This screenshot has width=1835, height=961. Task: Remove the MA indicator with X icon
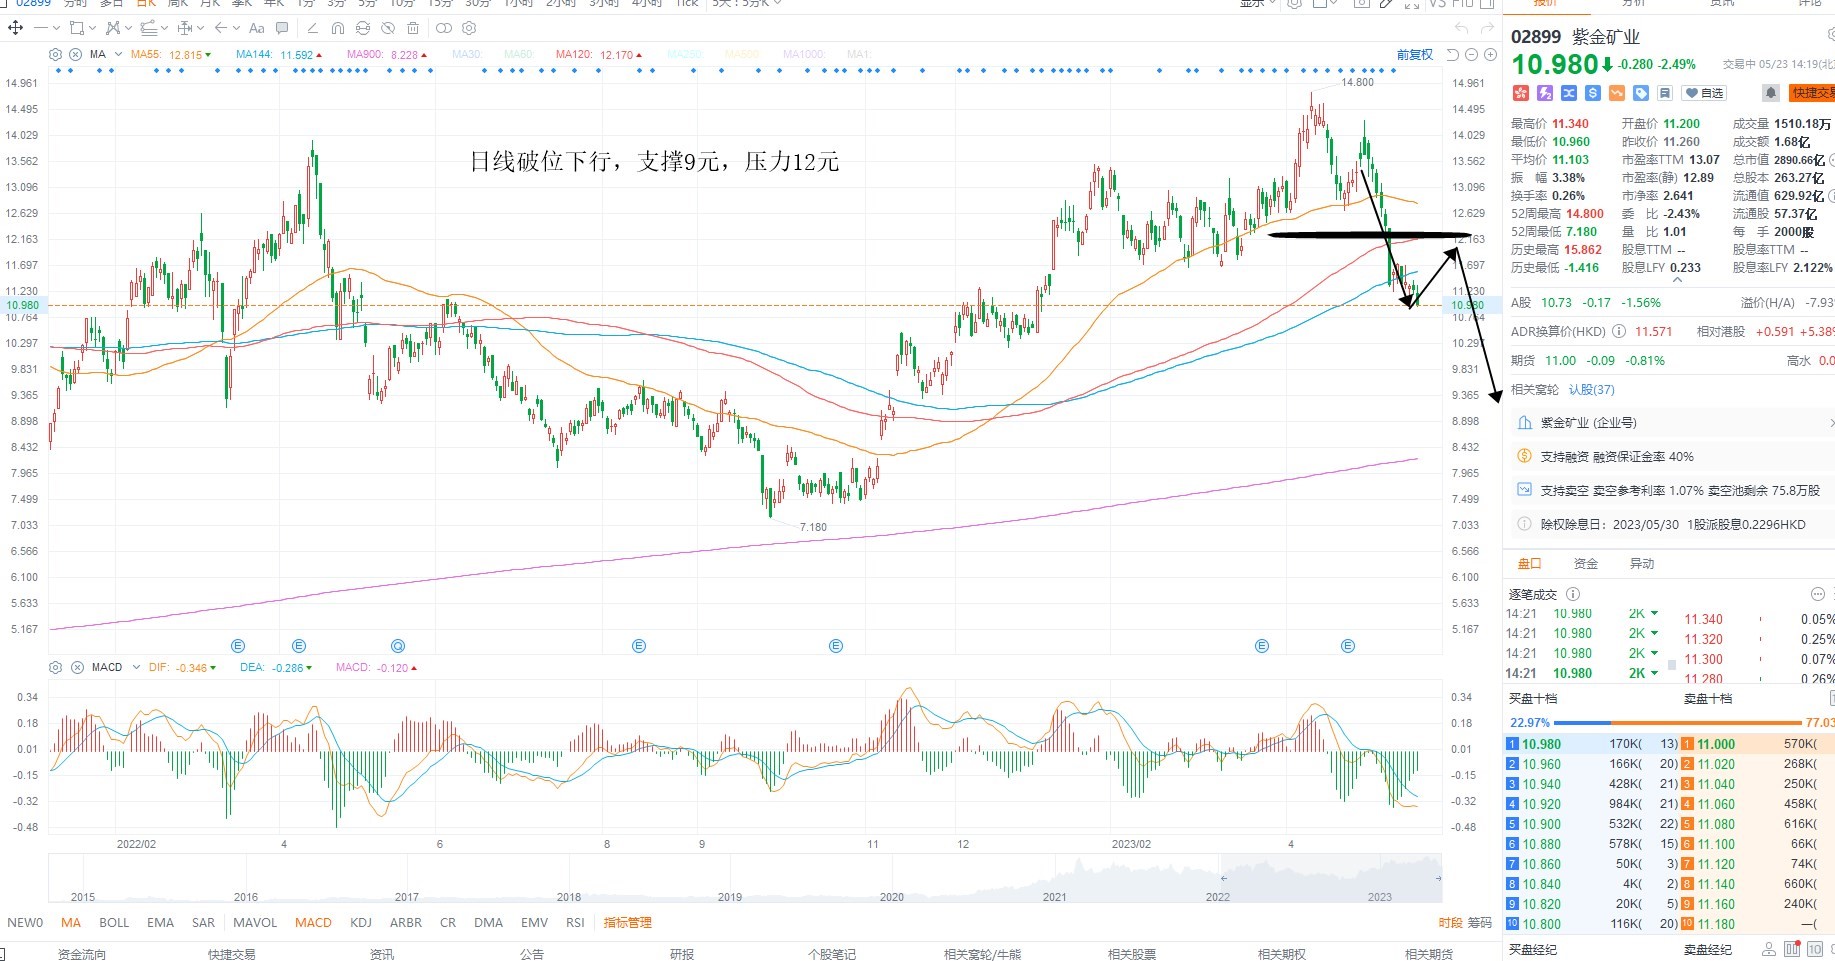coord(75,54)
